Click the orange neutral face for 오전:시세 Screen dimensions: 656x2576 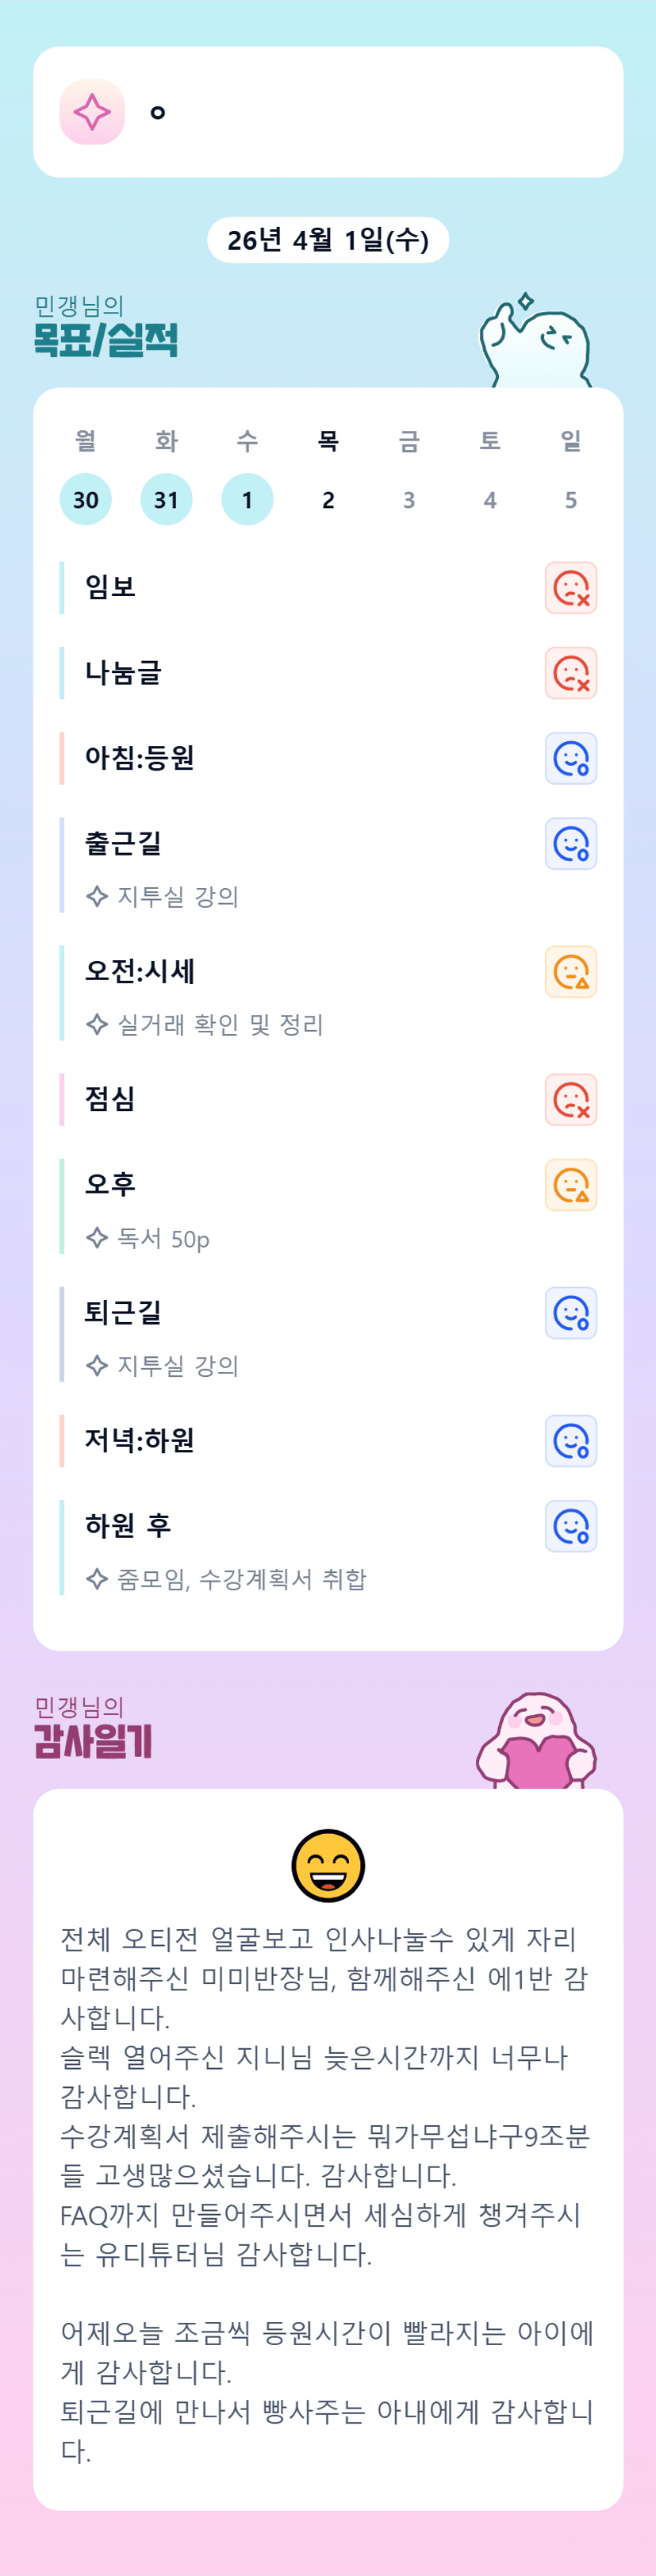tap(571, 972)
